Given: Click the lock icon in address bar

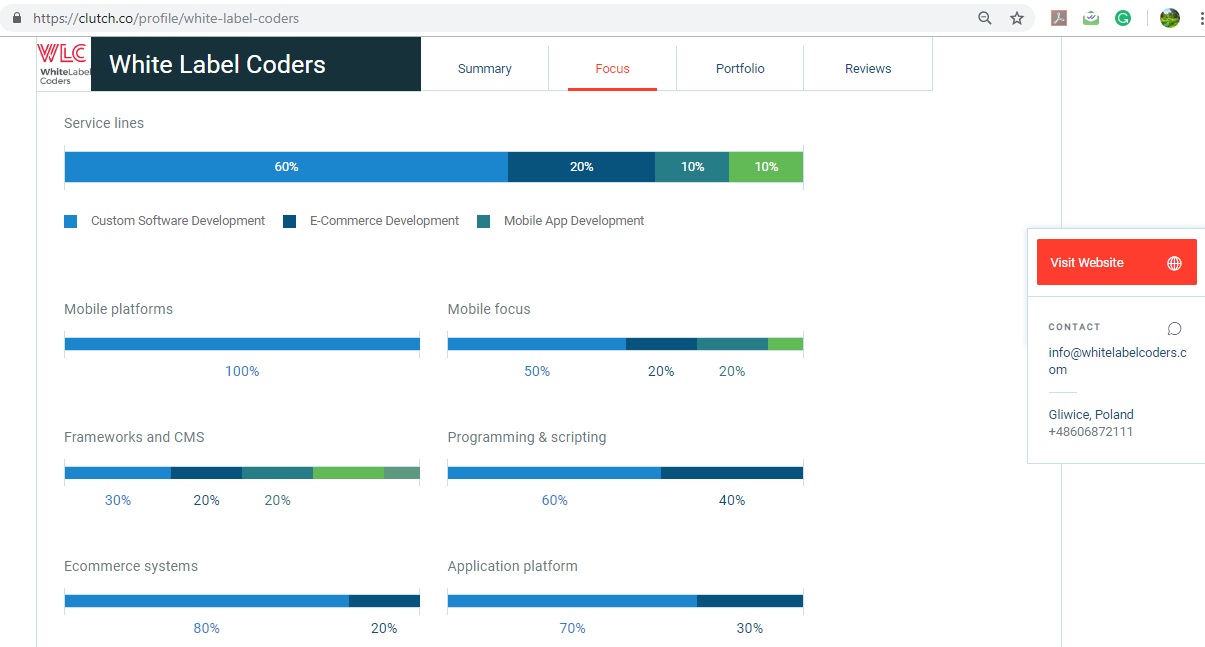Looking at the screenshot, I should (x=17, y=18).
